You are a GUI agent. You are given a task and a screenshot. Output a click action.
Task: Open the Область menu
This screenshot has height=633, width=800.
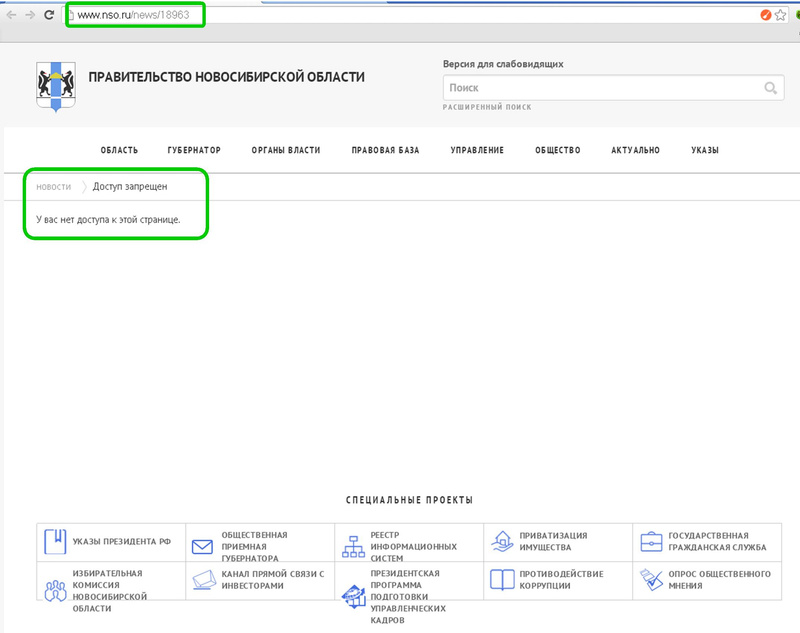119,150
